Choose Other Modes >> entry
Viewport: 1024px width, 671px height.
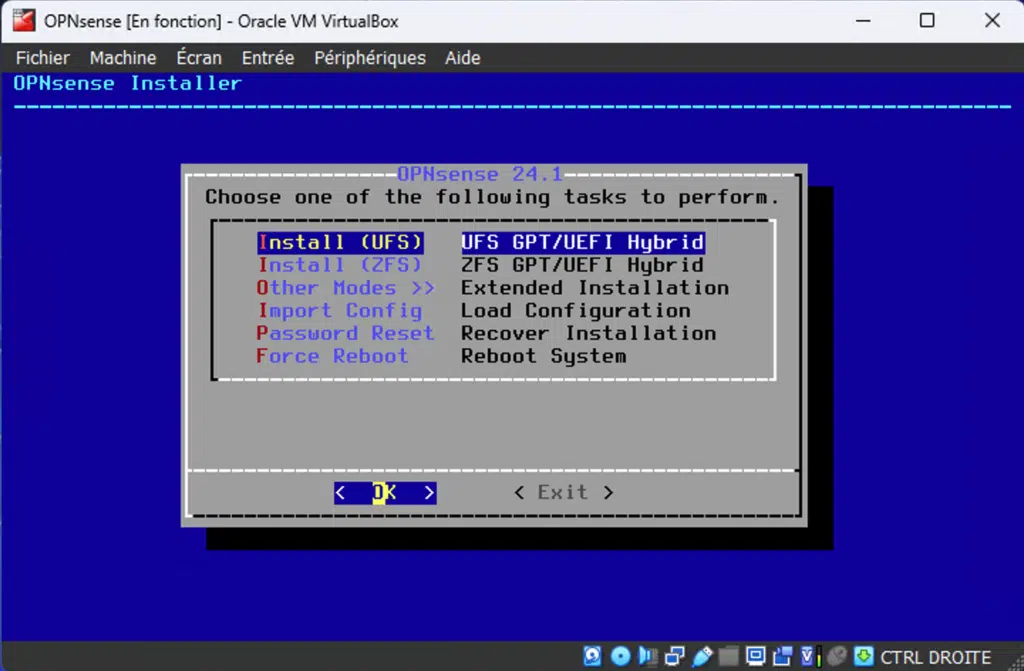(345, 288)
